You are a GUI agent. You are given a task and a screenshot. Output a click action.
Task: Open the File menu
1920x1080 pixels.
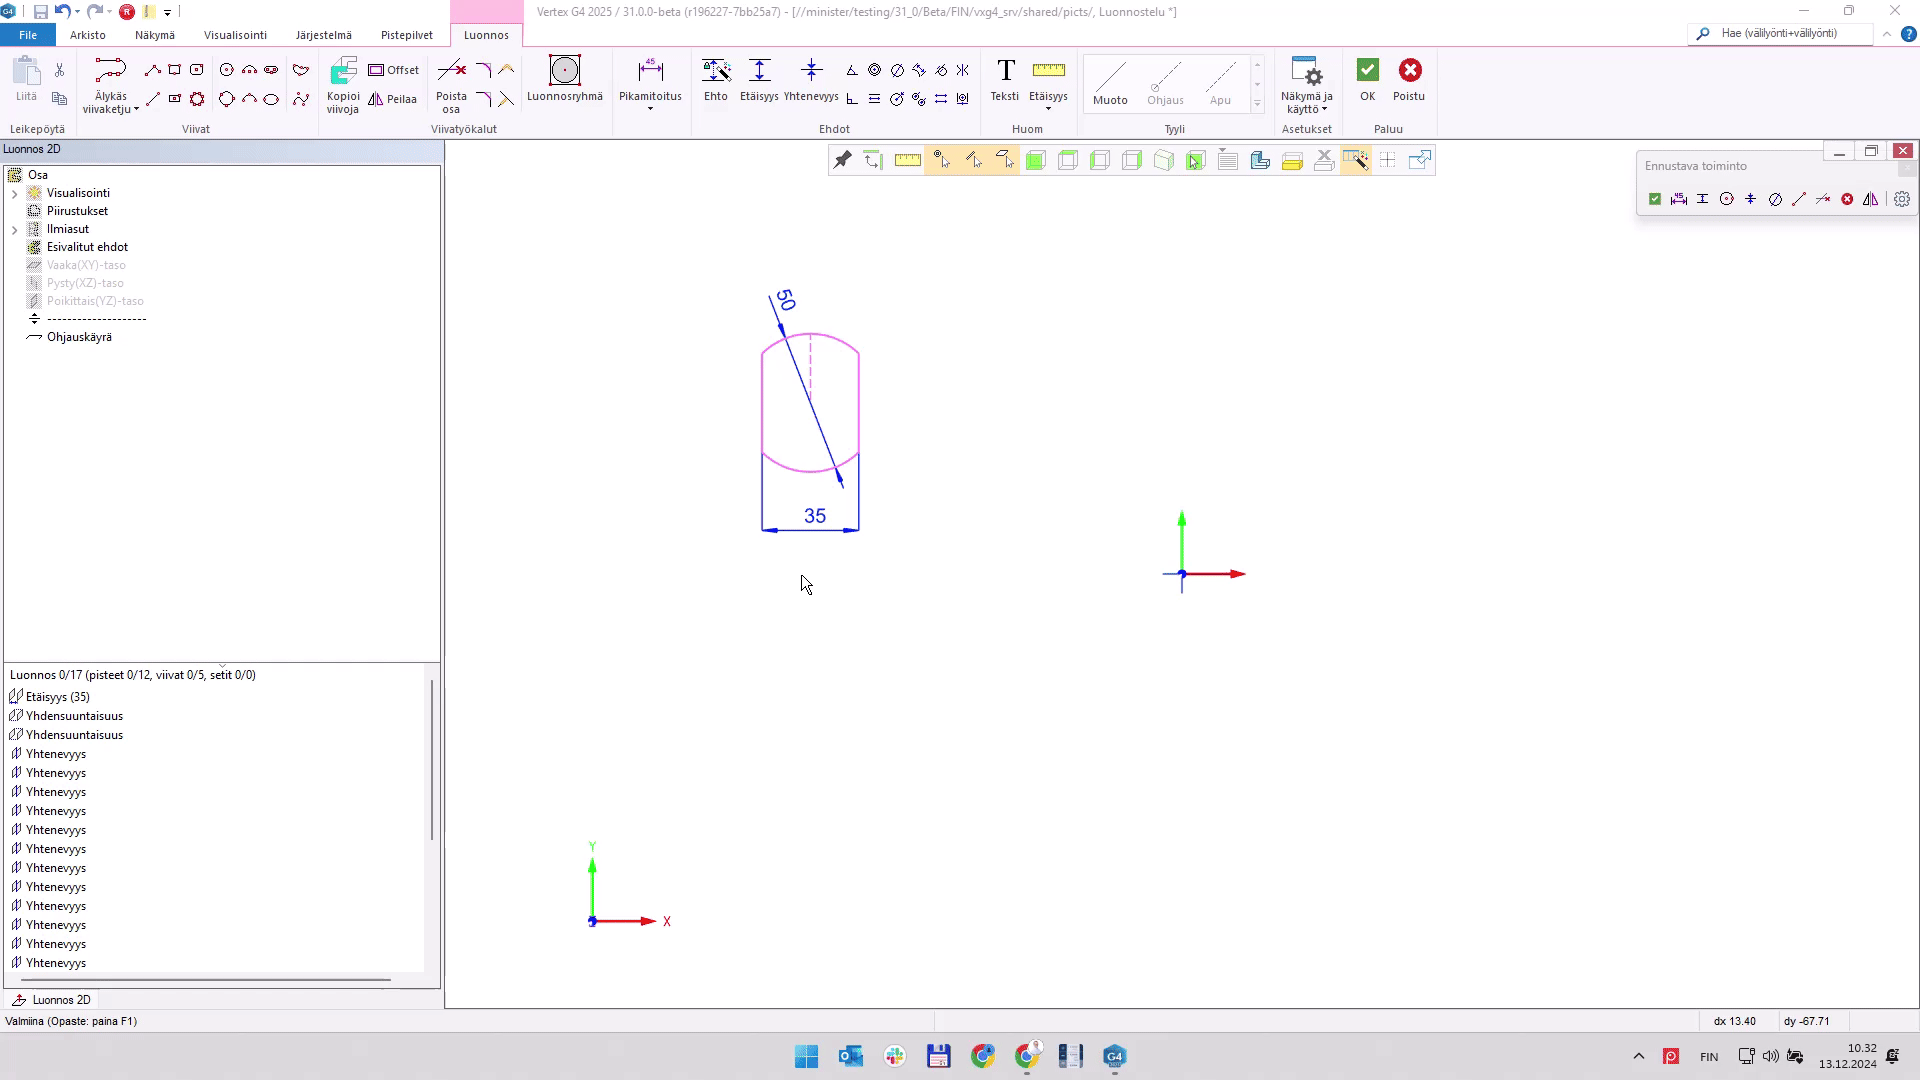[28, 35]
